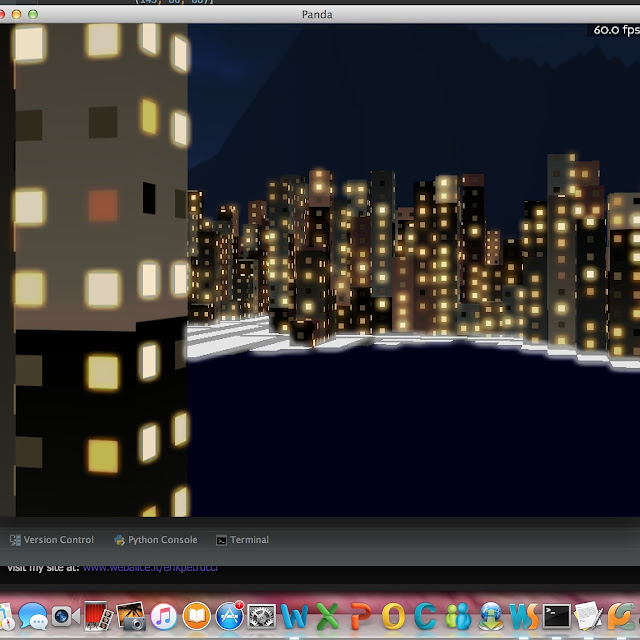The height and width of the screenshot is (640, 640).
Task: Open the Python Console tab
Action: click(156, 540)
